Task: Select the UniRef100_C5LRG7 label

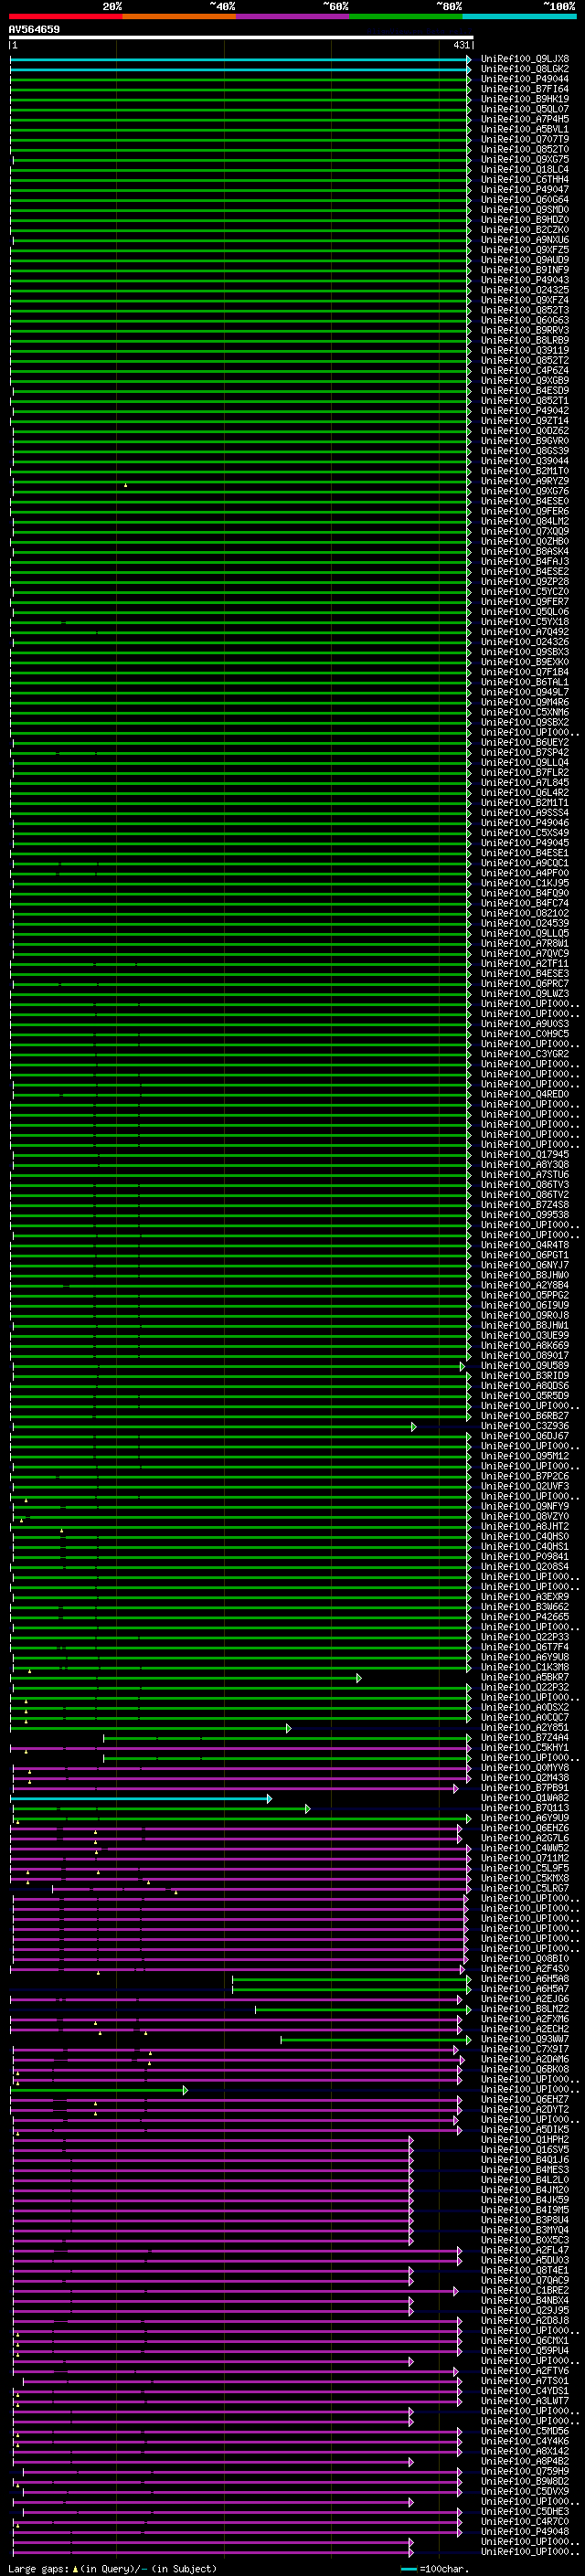Action: pyautogui.click(x=525, y=1888)
